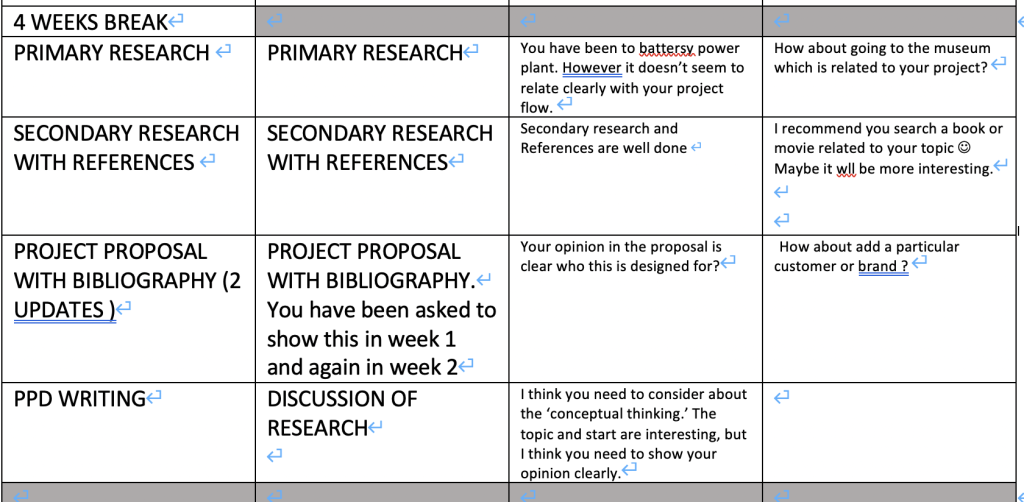
Task: Click the '4 WEEKS BREAK' cell text
Action: (x=90, y=22)
